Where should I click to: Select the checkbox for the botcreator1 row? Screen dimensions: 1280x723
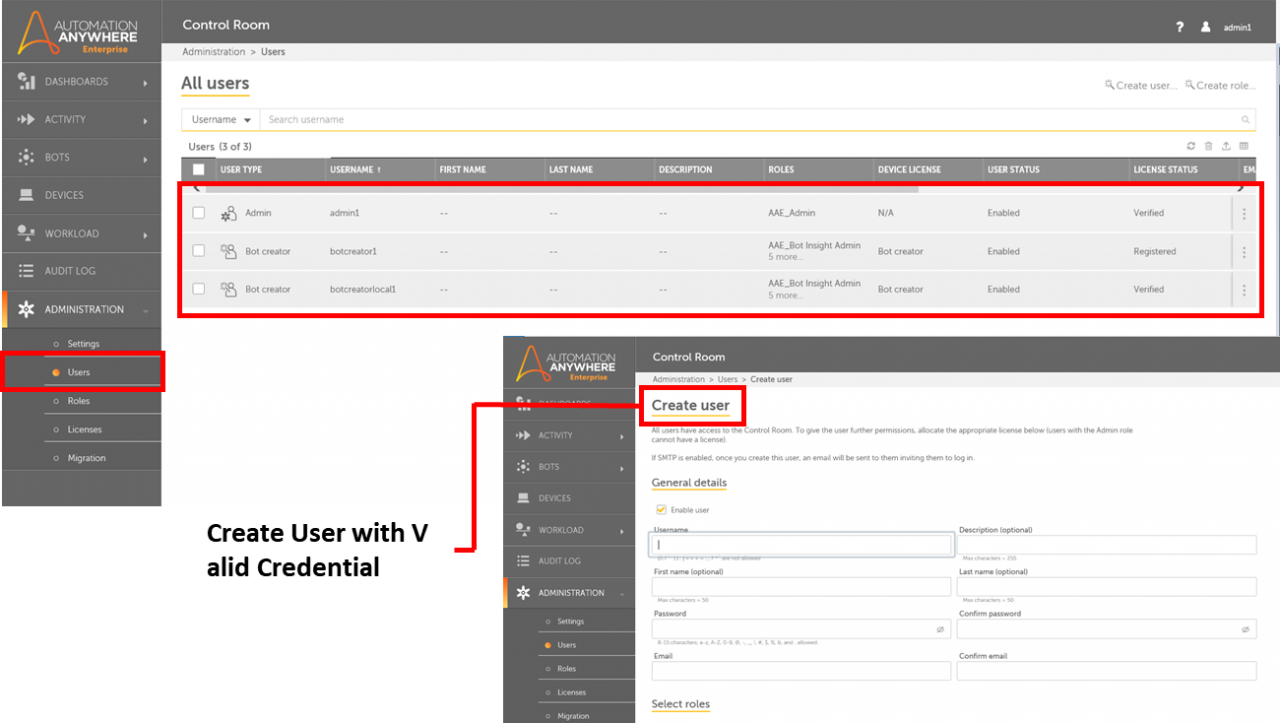199,251
